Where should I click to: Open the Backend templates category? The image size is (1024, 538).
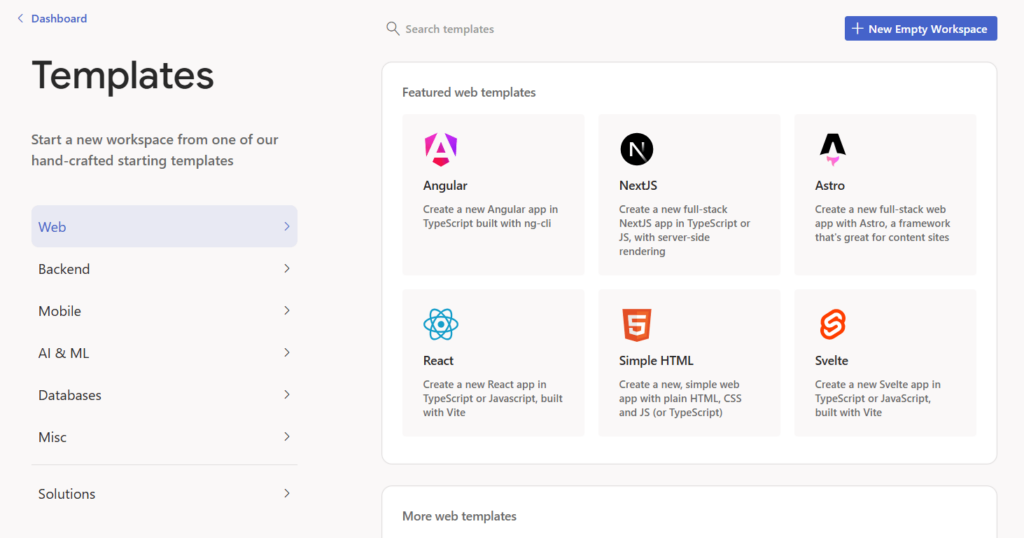(165, 269)
